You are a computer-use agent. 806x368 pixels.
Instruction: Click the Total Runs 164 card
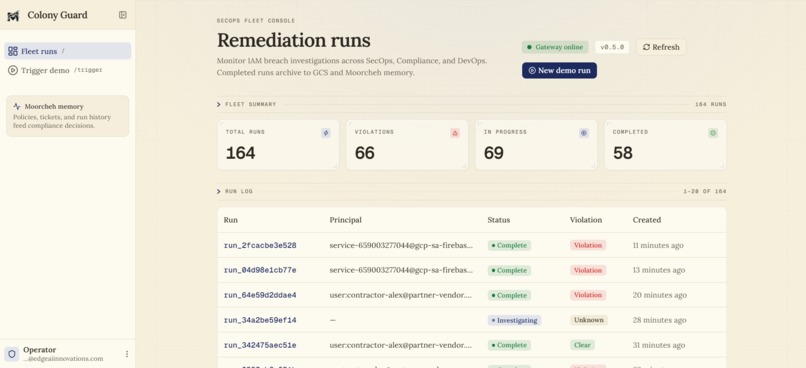pos(278,145)
